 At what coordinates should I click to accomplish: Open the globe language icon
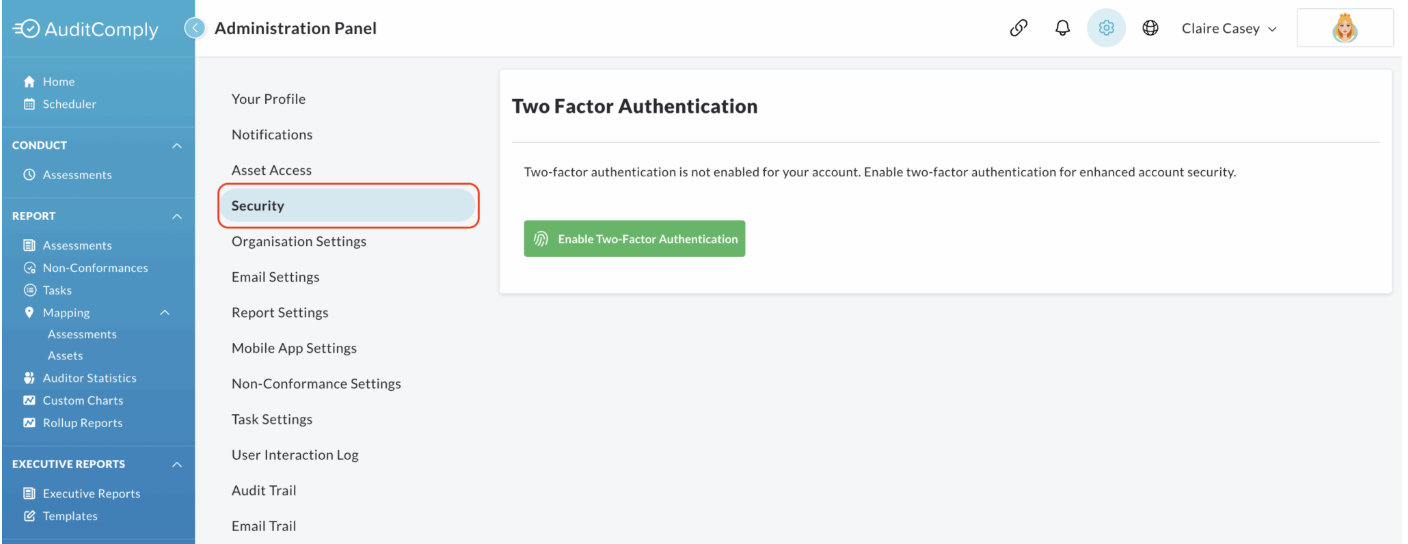[1150, 28]
